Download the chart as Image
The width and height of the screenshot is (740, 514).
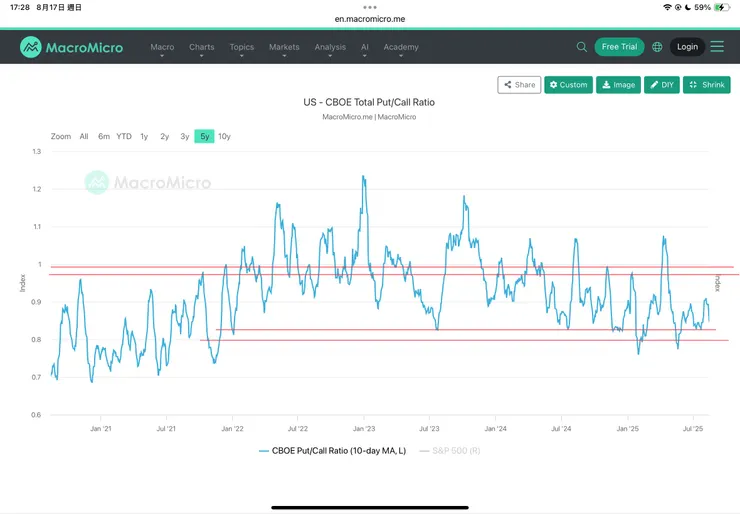[618, 85]
